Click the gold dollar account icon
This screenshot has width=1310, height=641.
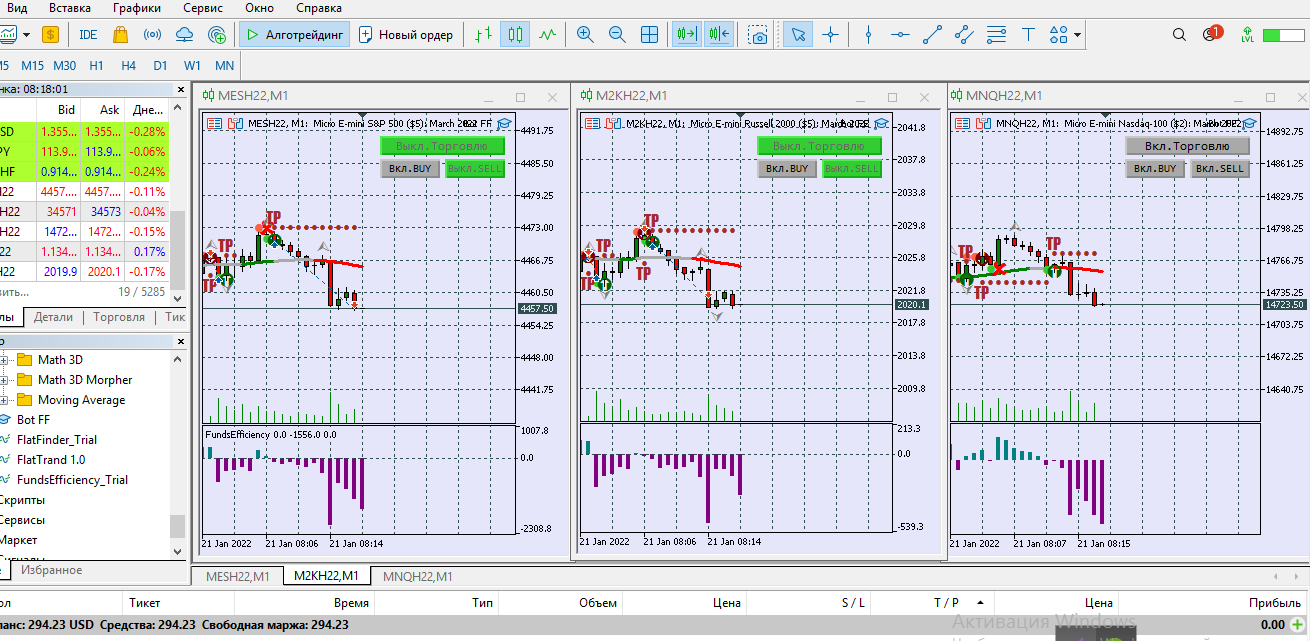[x=51, y=35]
